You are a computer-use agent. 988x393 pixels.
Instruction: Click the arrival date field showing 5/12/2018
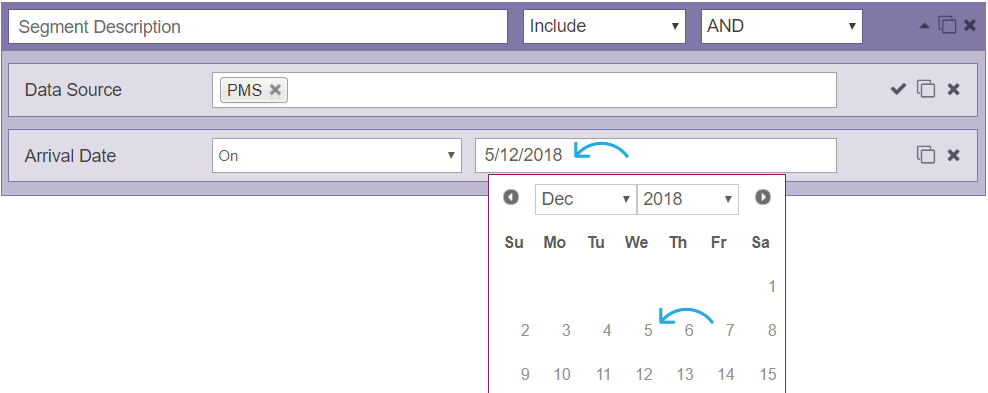click(656, 156)
